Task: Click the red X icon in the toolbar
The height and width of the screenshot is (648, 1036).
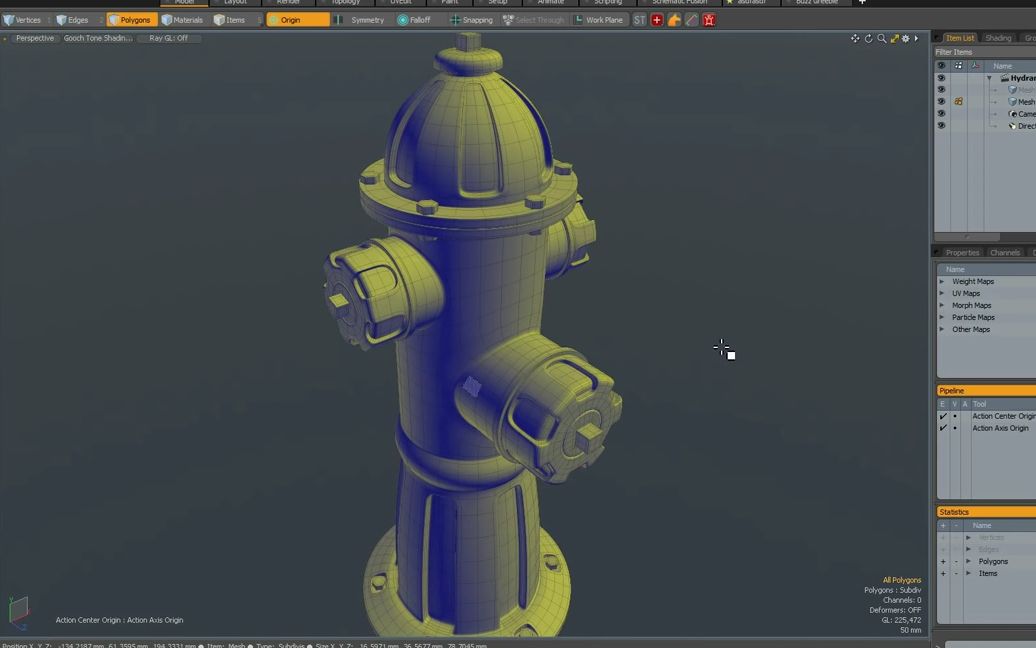Action: coord(709,19)
